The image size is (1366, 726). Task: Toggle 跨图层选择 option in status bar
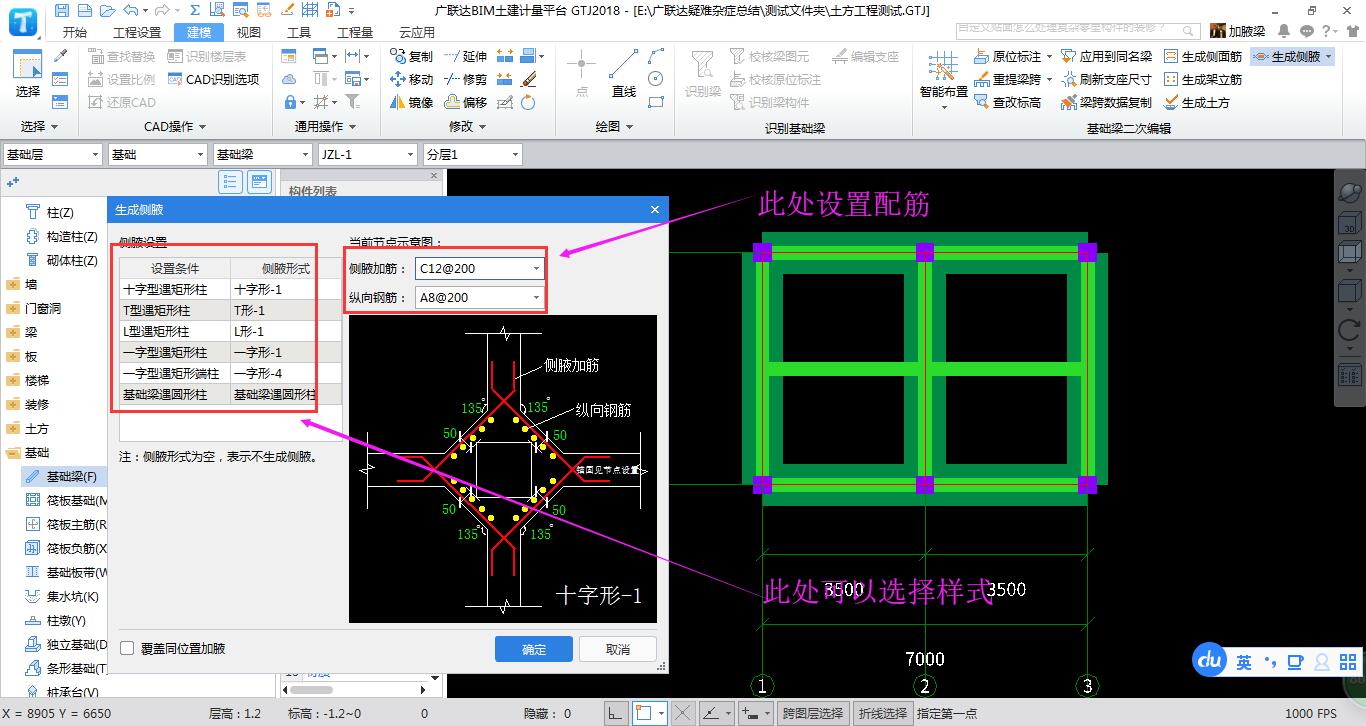click(813, 714)
